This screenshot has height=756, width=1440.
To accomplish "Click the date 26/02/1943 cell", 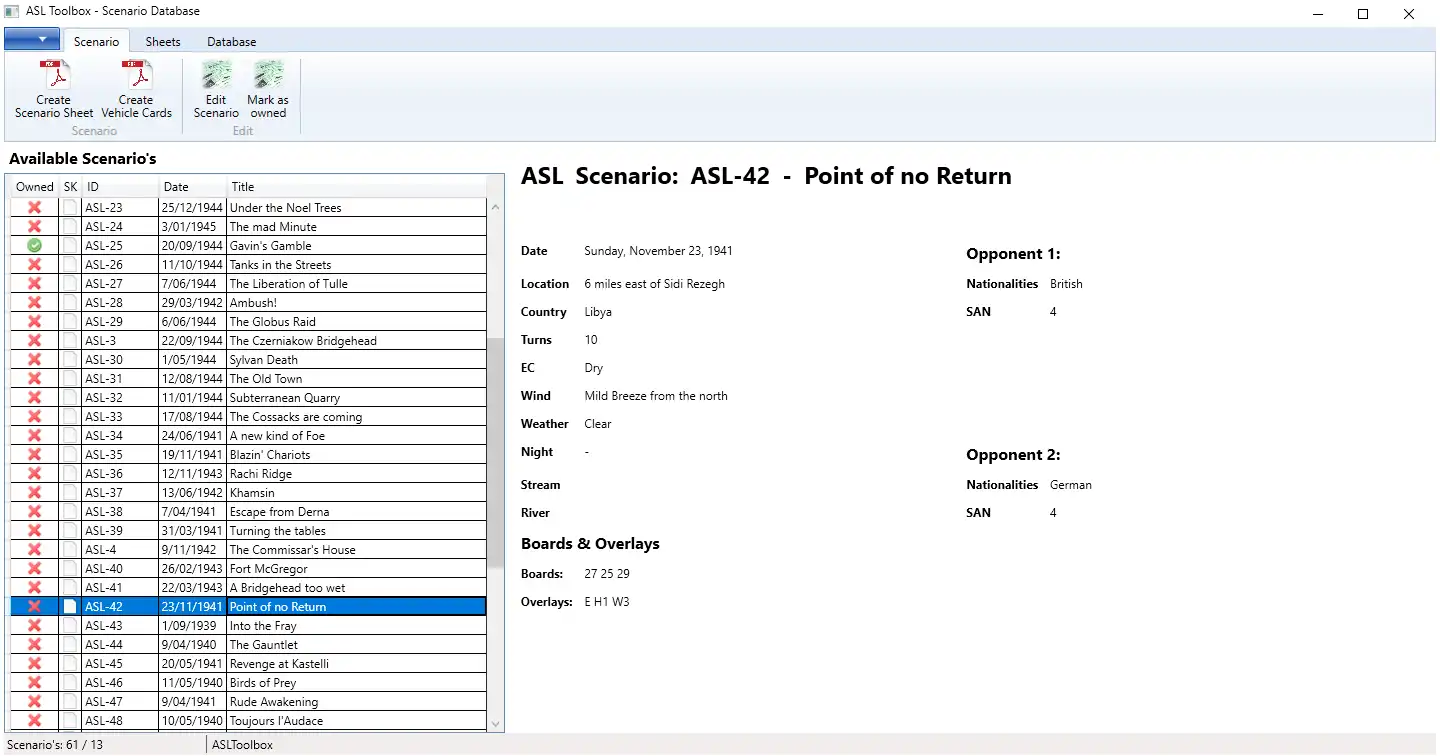I will click(x=193, y=569).
